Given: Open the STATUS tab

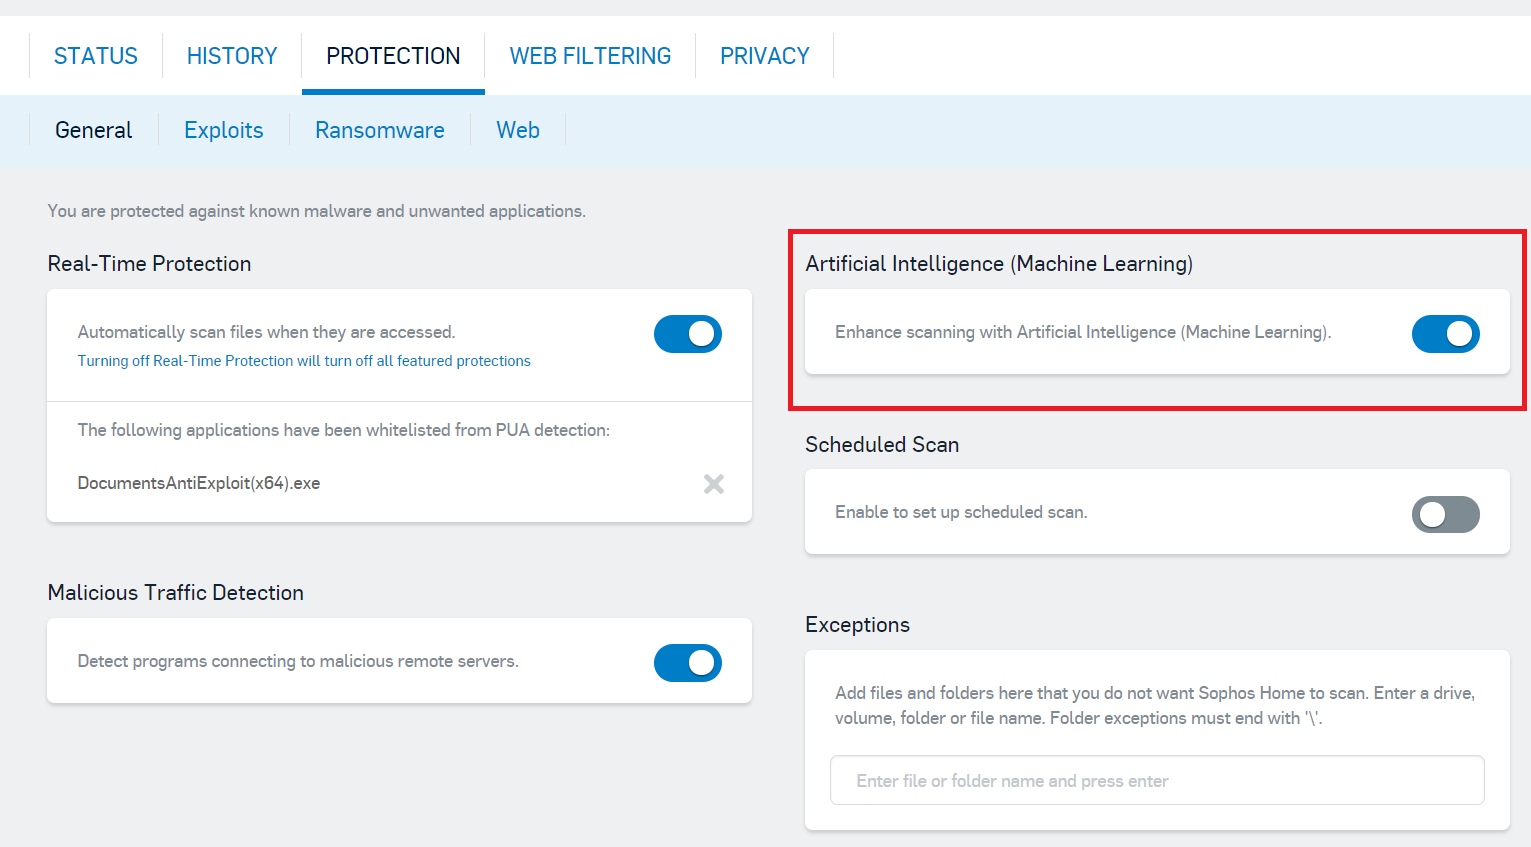Looking at the screenshot, I should 96,56.
